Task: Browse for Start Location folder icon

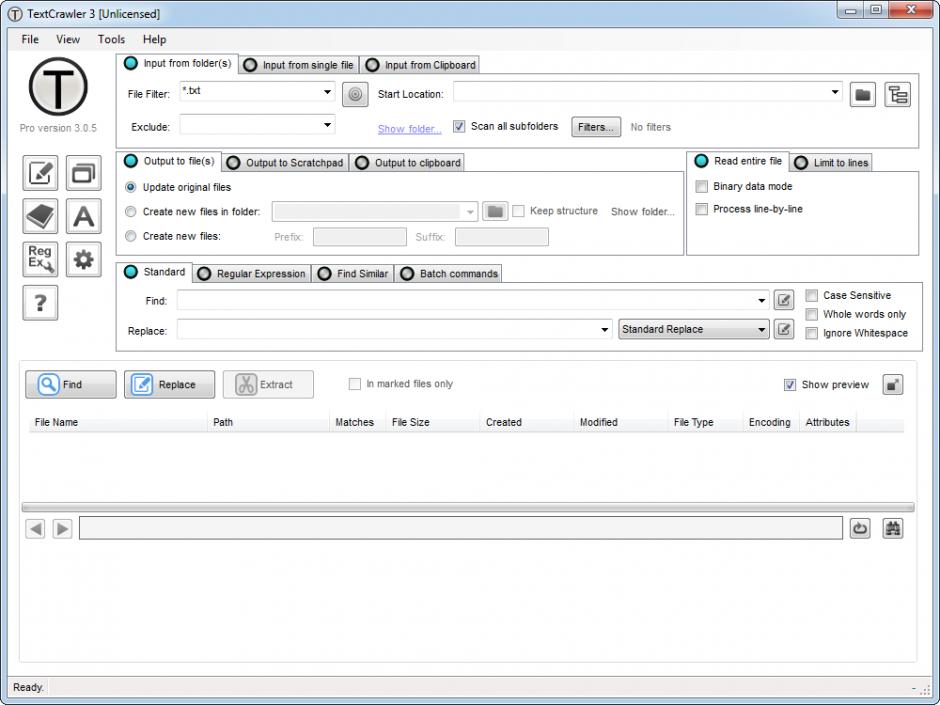Action: (x=863, y=94)
